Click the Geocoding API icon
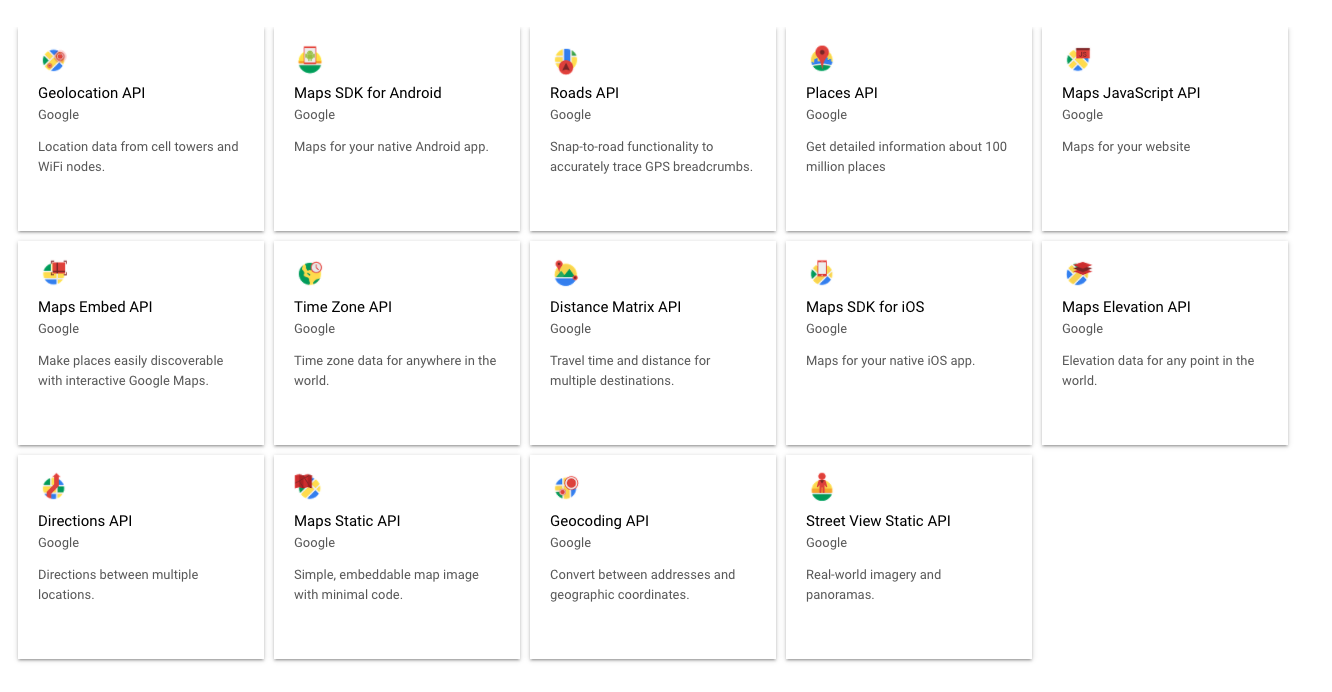The height and width of the screenshot is (692, 1332). point(566,487)
